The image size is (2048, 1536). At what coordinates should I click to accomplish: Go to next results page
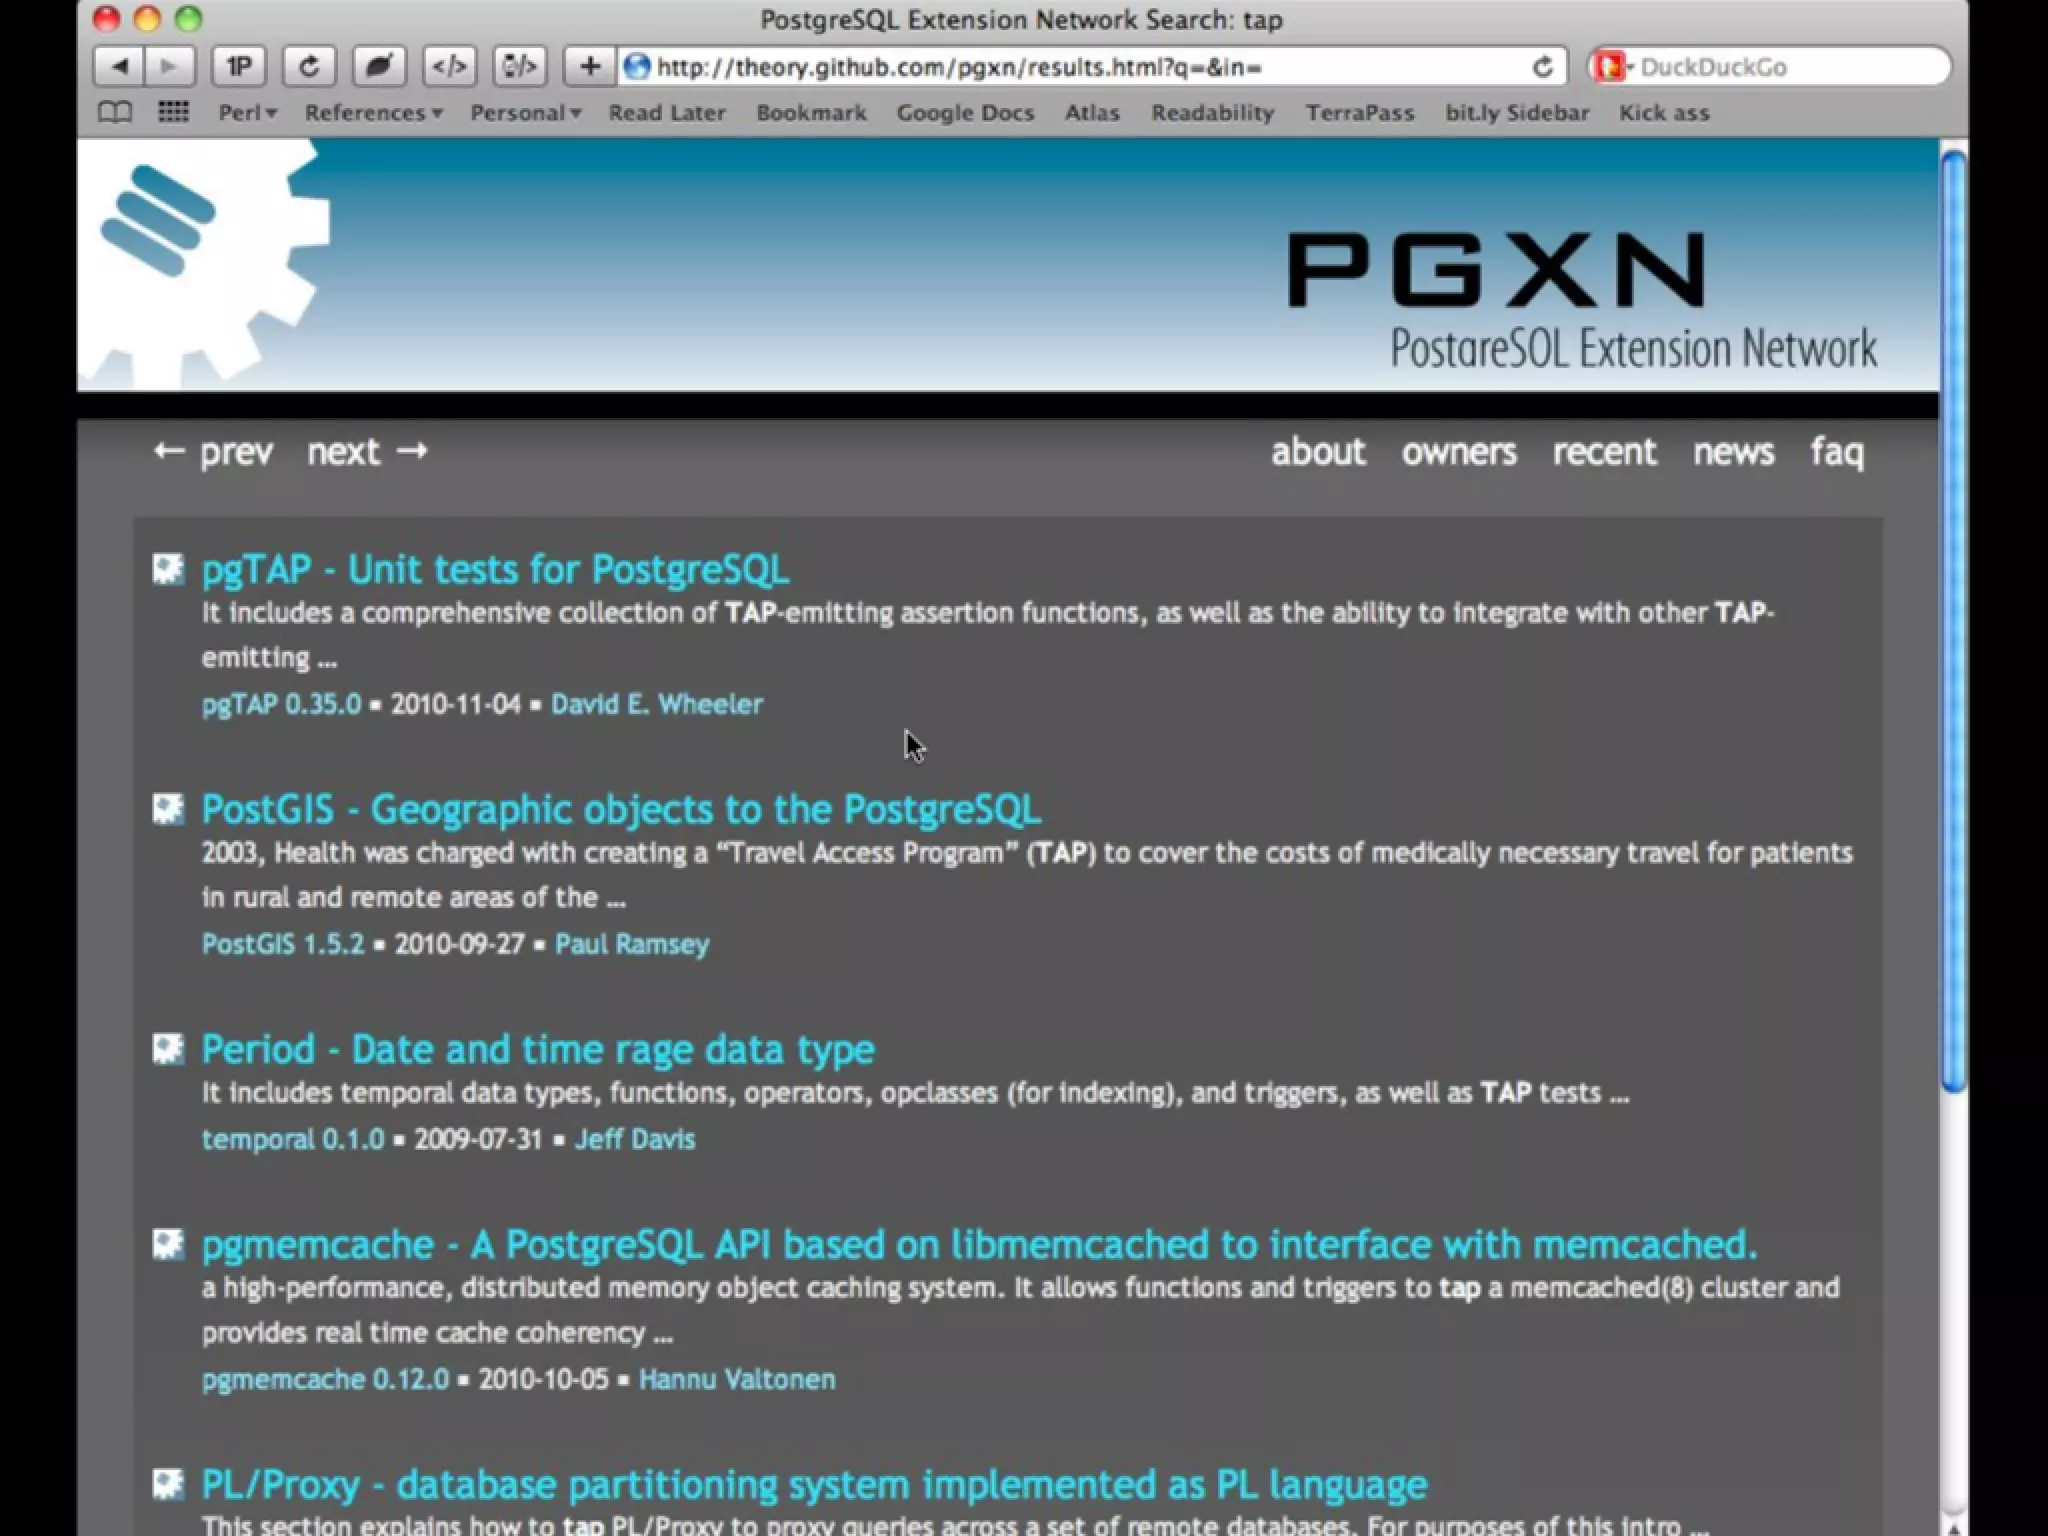pyautogui.click(x=367, y=452)
